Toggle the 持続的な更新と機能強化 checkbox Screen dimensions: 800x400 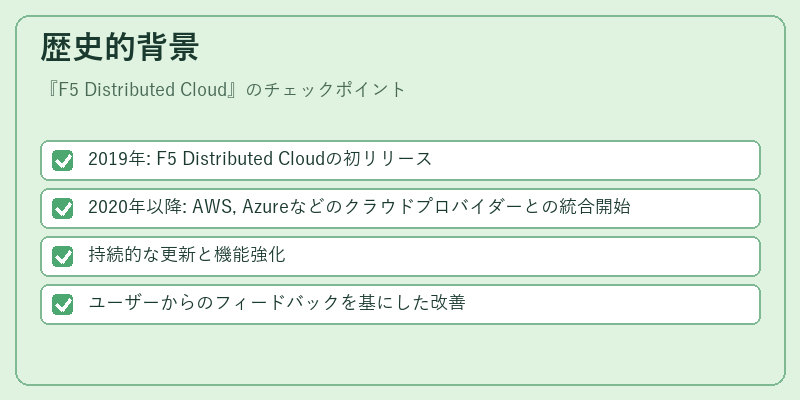[x=63, y=256]
